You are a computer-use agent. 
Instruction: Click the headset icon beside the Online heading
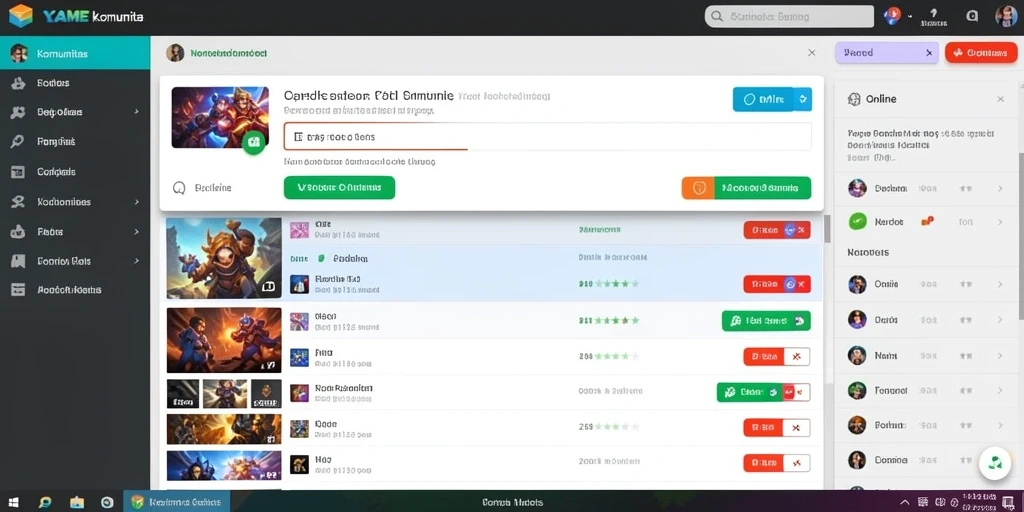click(854, 99)
